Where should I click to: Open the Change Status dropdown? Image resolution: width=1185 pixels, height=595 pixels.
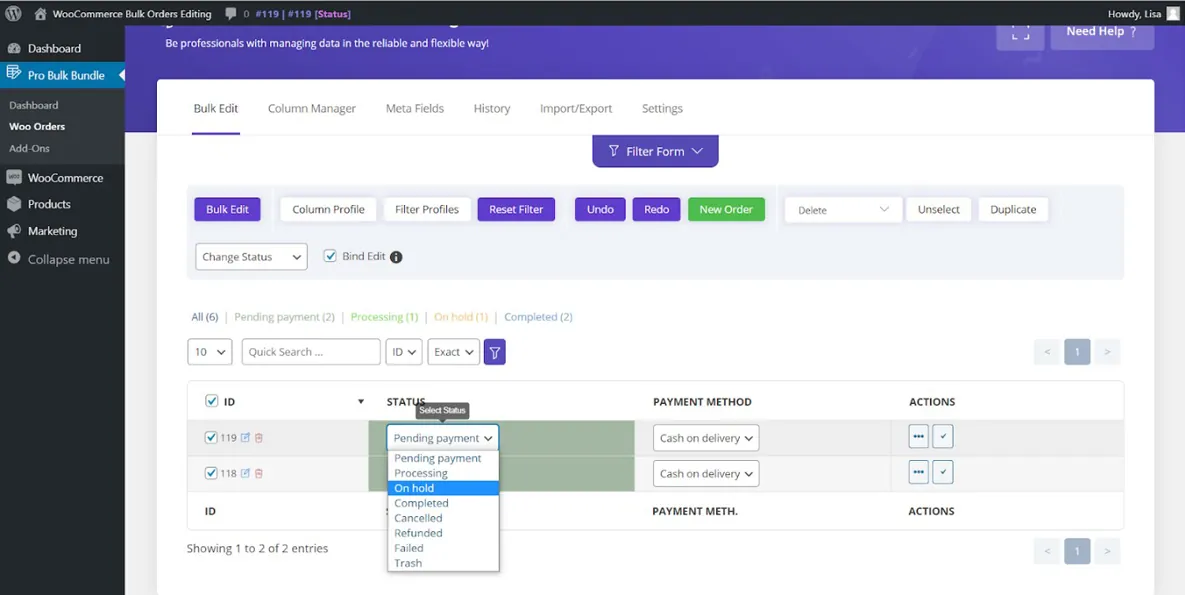250,256
